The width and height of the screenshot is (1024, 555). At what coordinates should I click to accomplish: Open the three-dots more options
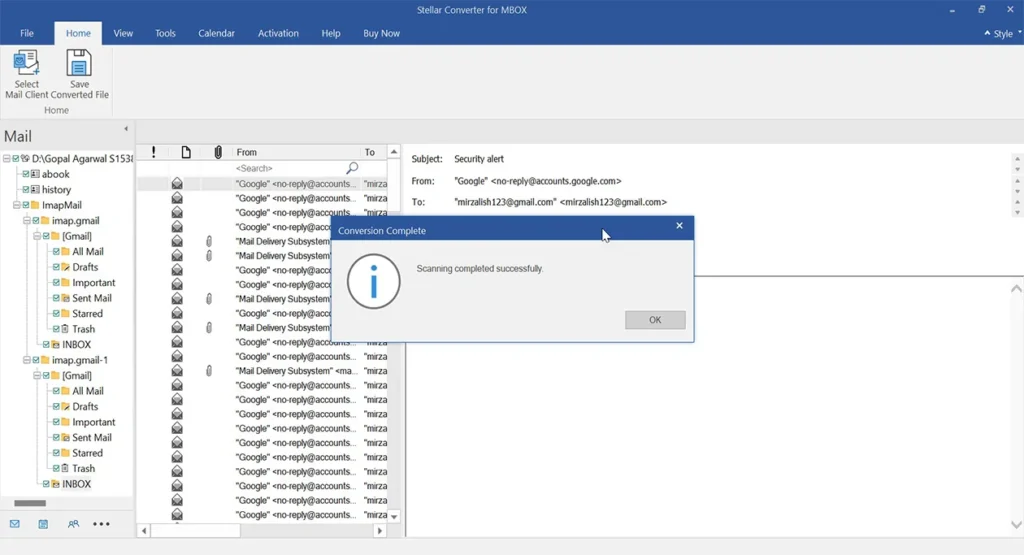click(x=101, y=524)
